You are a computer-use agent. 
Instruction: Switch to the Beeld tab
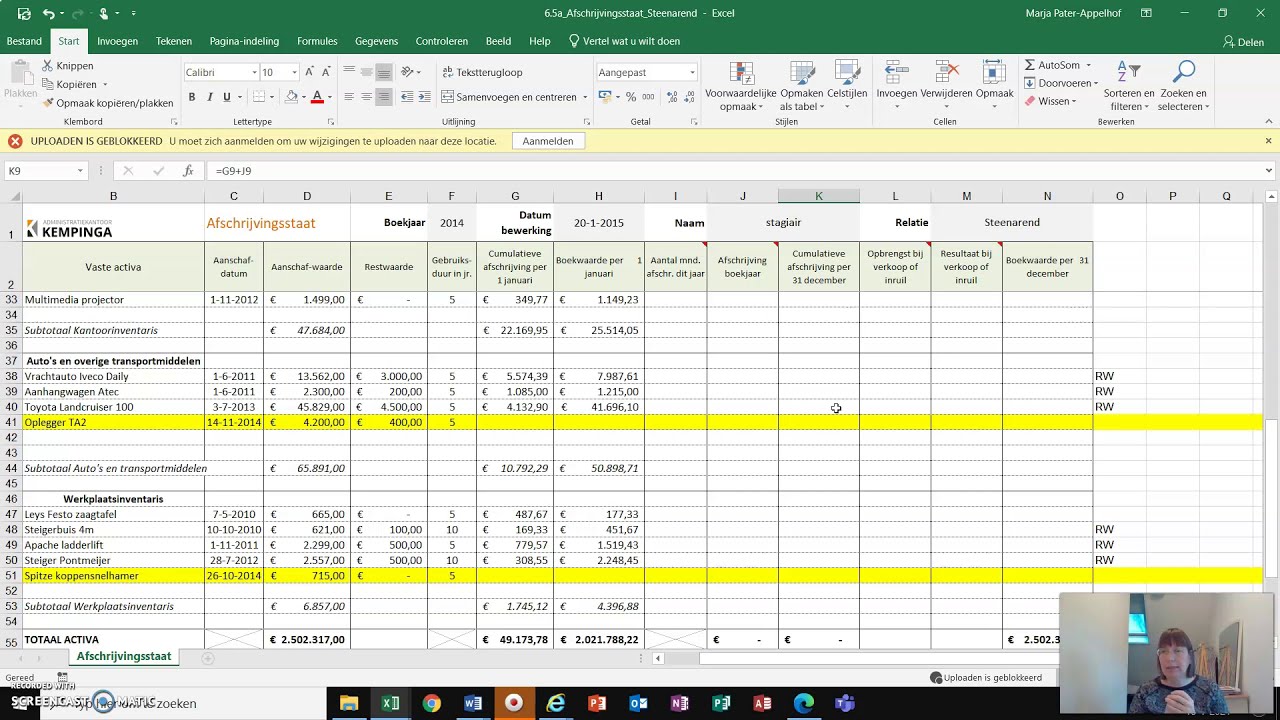498,41
